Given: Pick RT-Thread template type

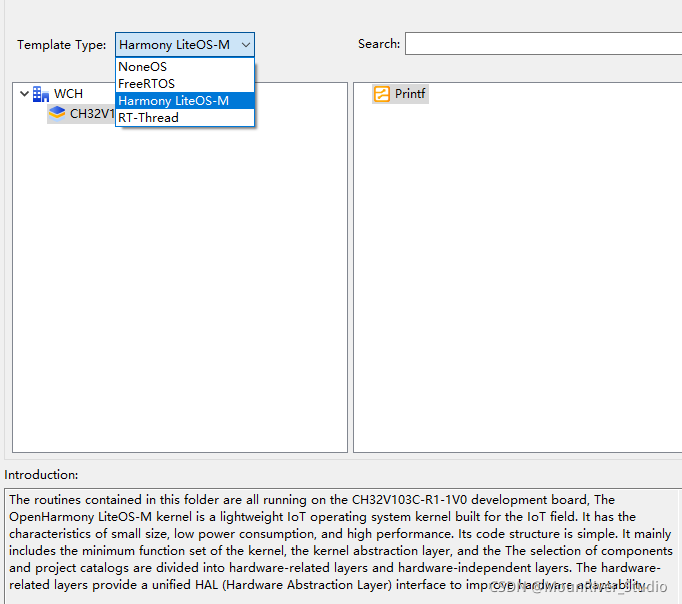Looking at the screenshot, I should pyautogui.click(x=185, y=117).
